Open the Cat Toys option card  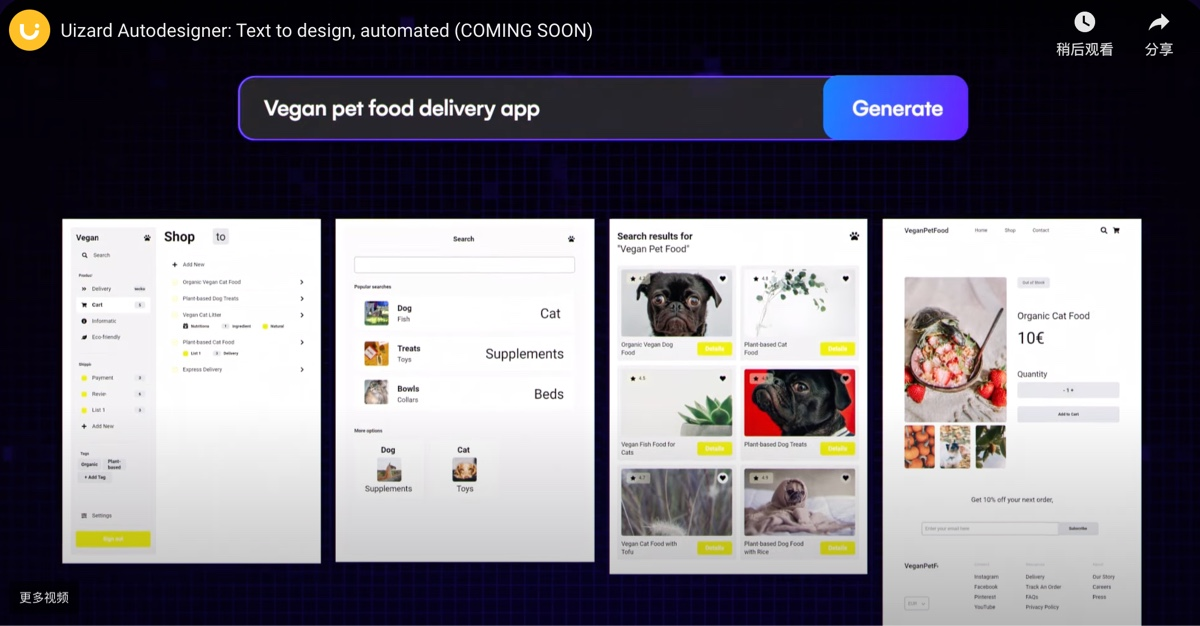pos(464,469)
